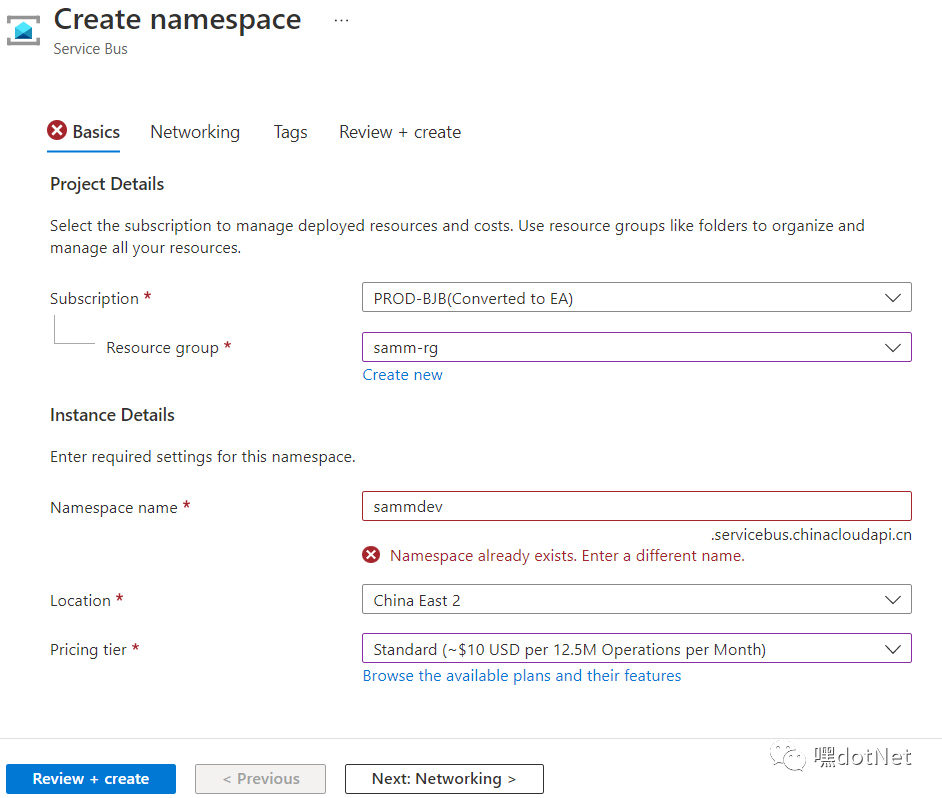
Task: Click the Location field label
Action: (81, 600)
